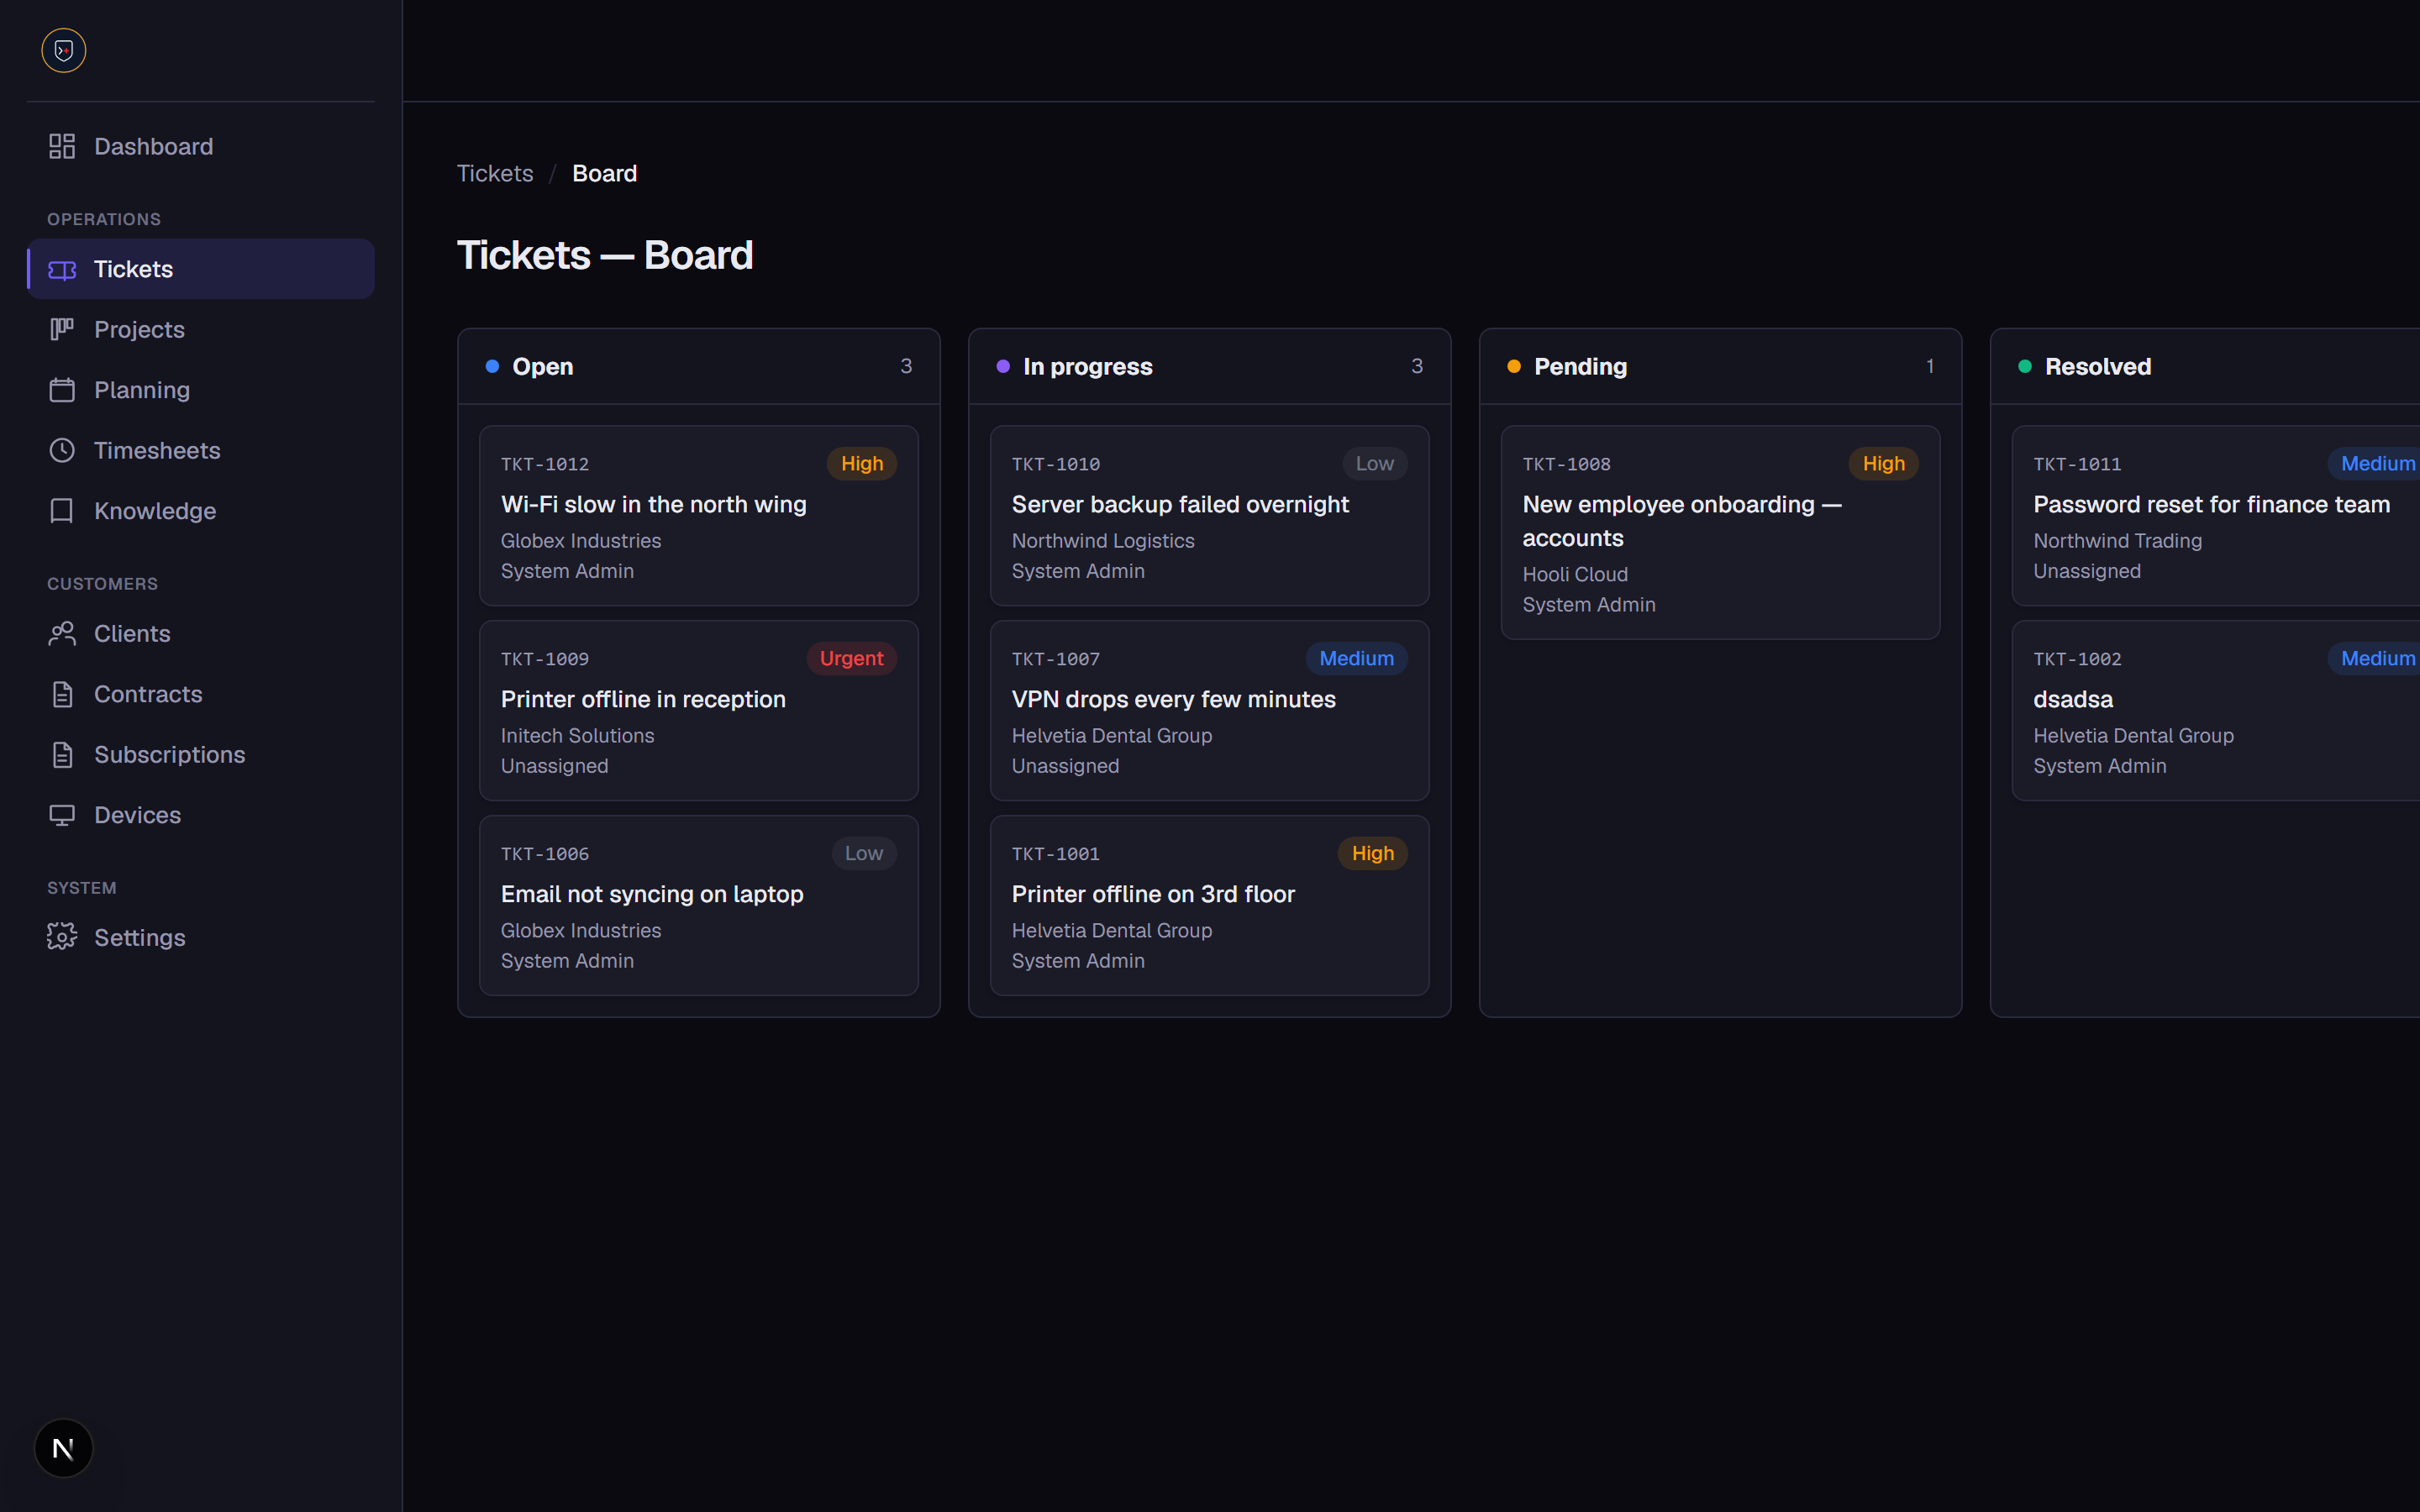Viewport: 2420px width, 1512px height.
Task: Click ticket ID TKT-1010
Action: (1056, 464)
